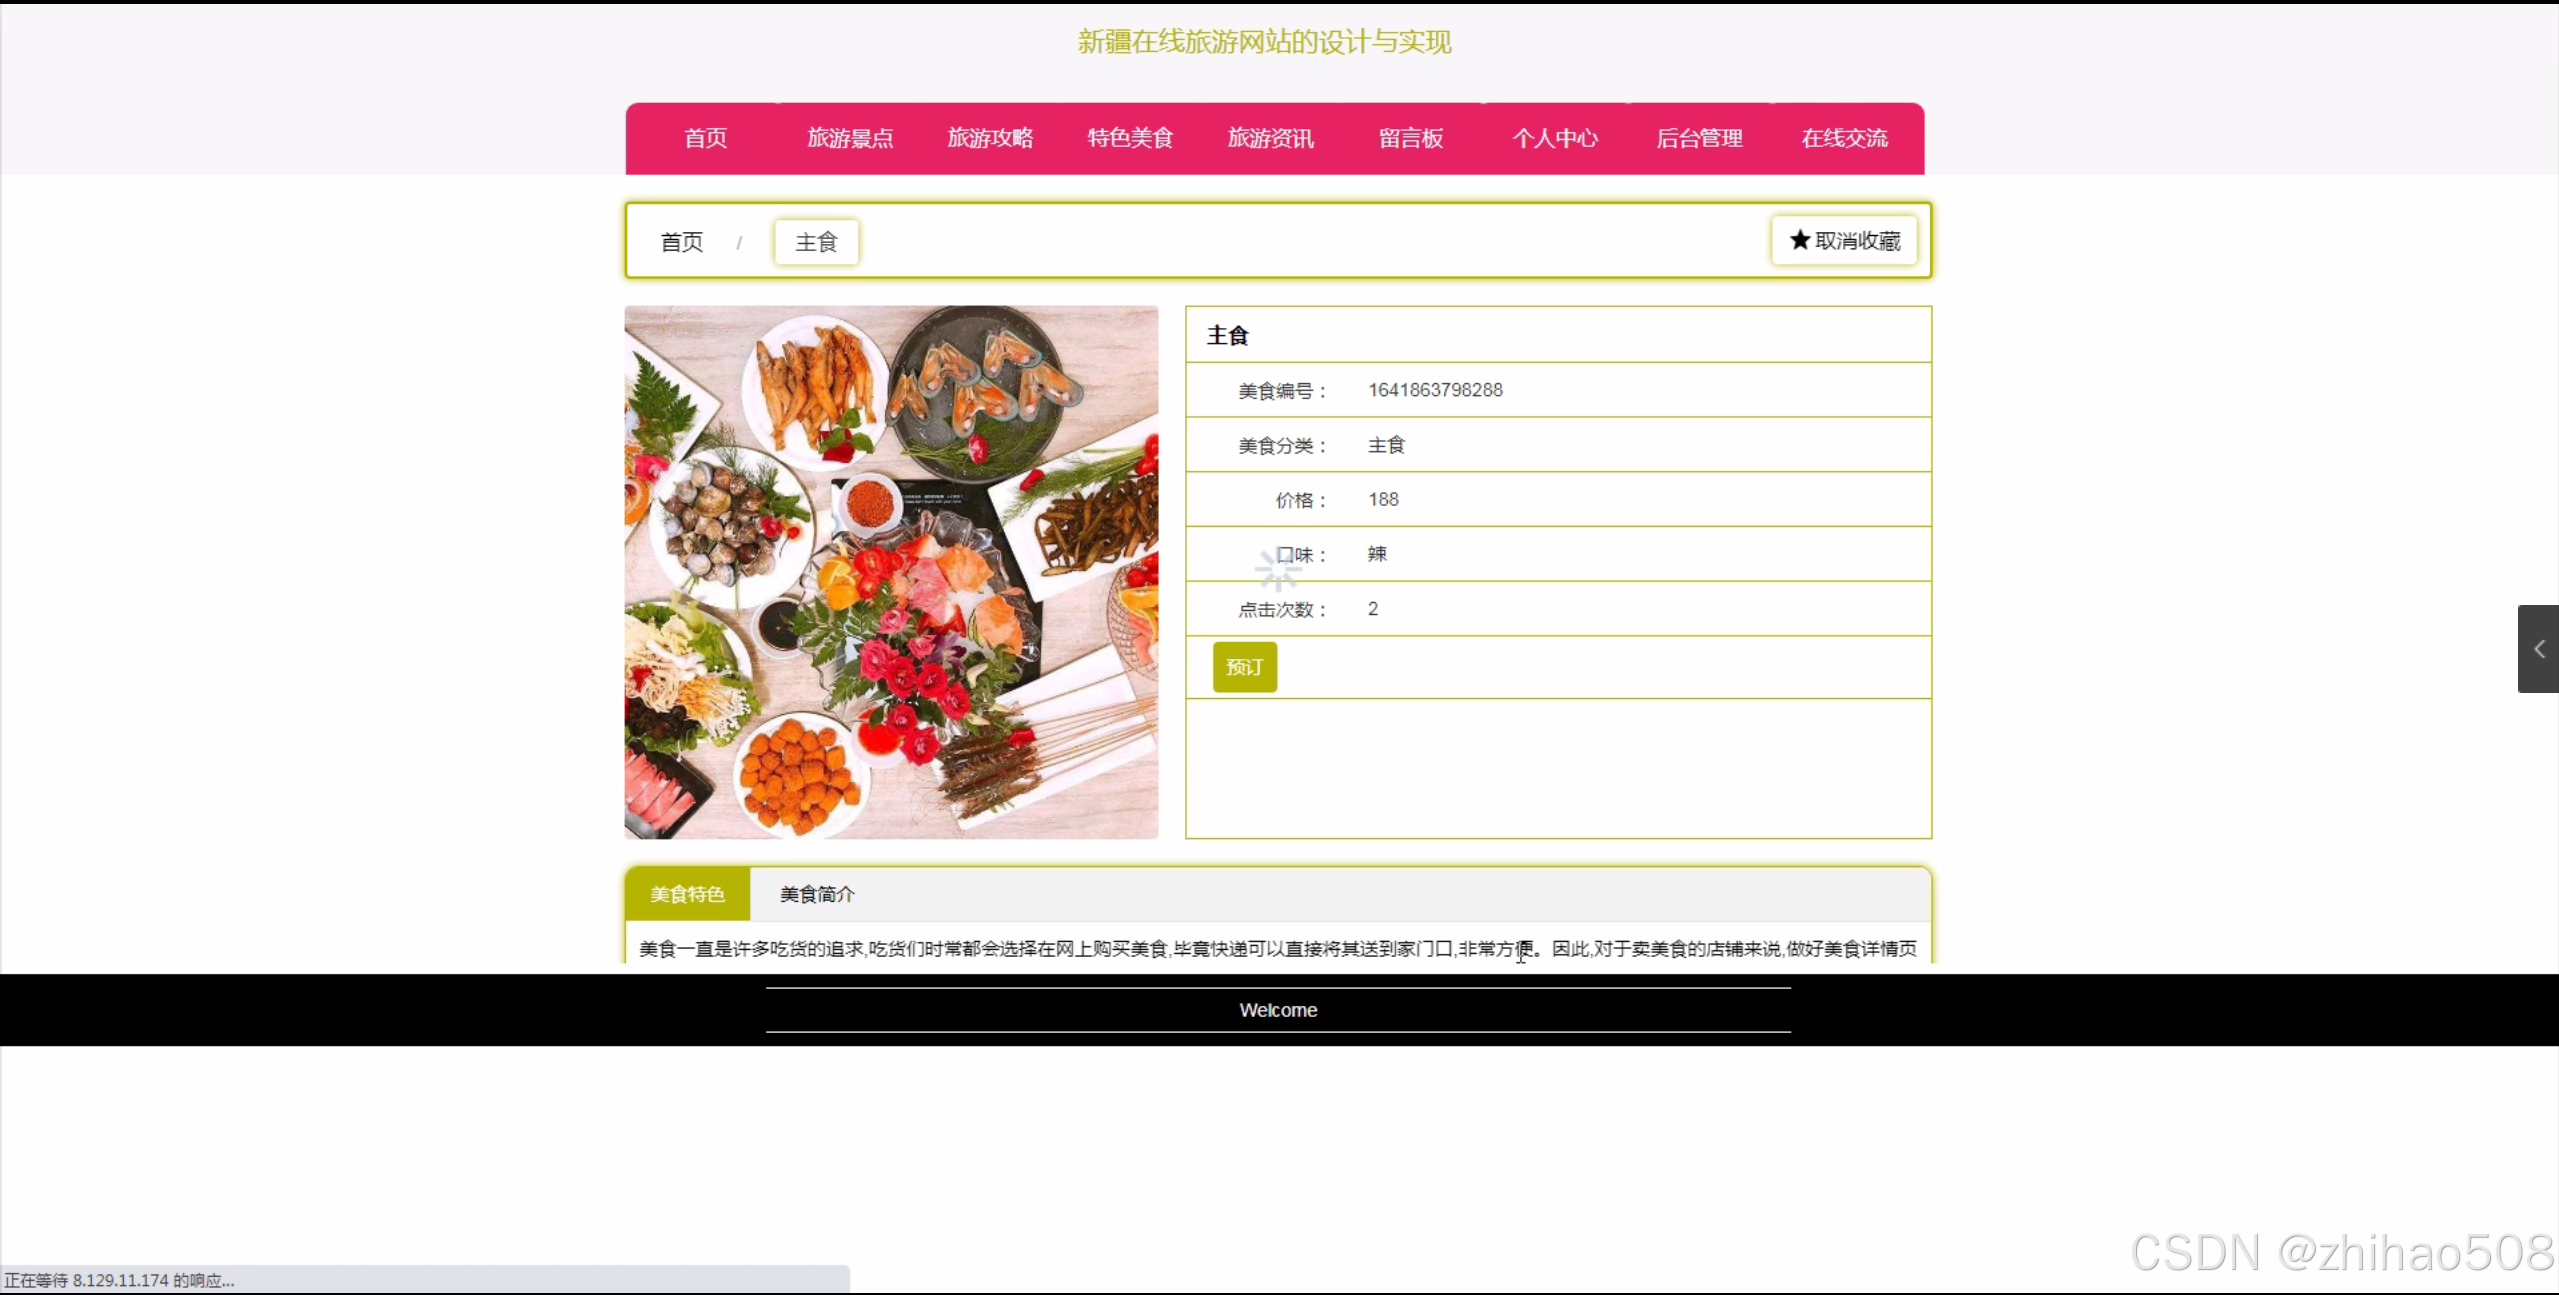Open 个人中心 menu item

coord(1555,138)
